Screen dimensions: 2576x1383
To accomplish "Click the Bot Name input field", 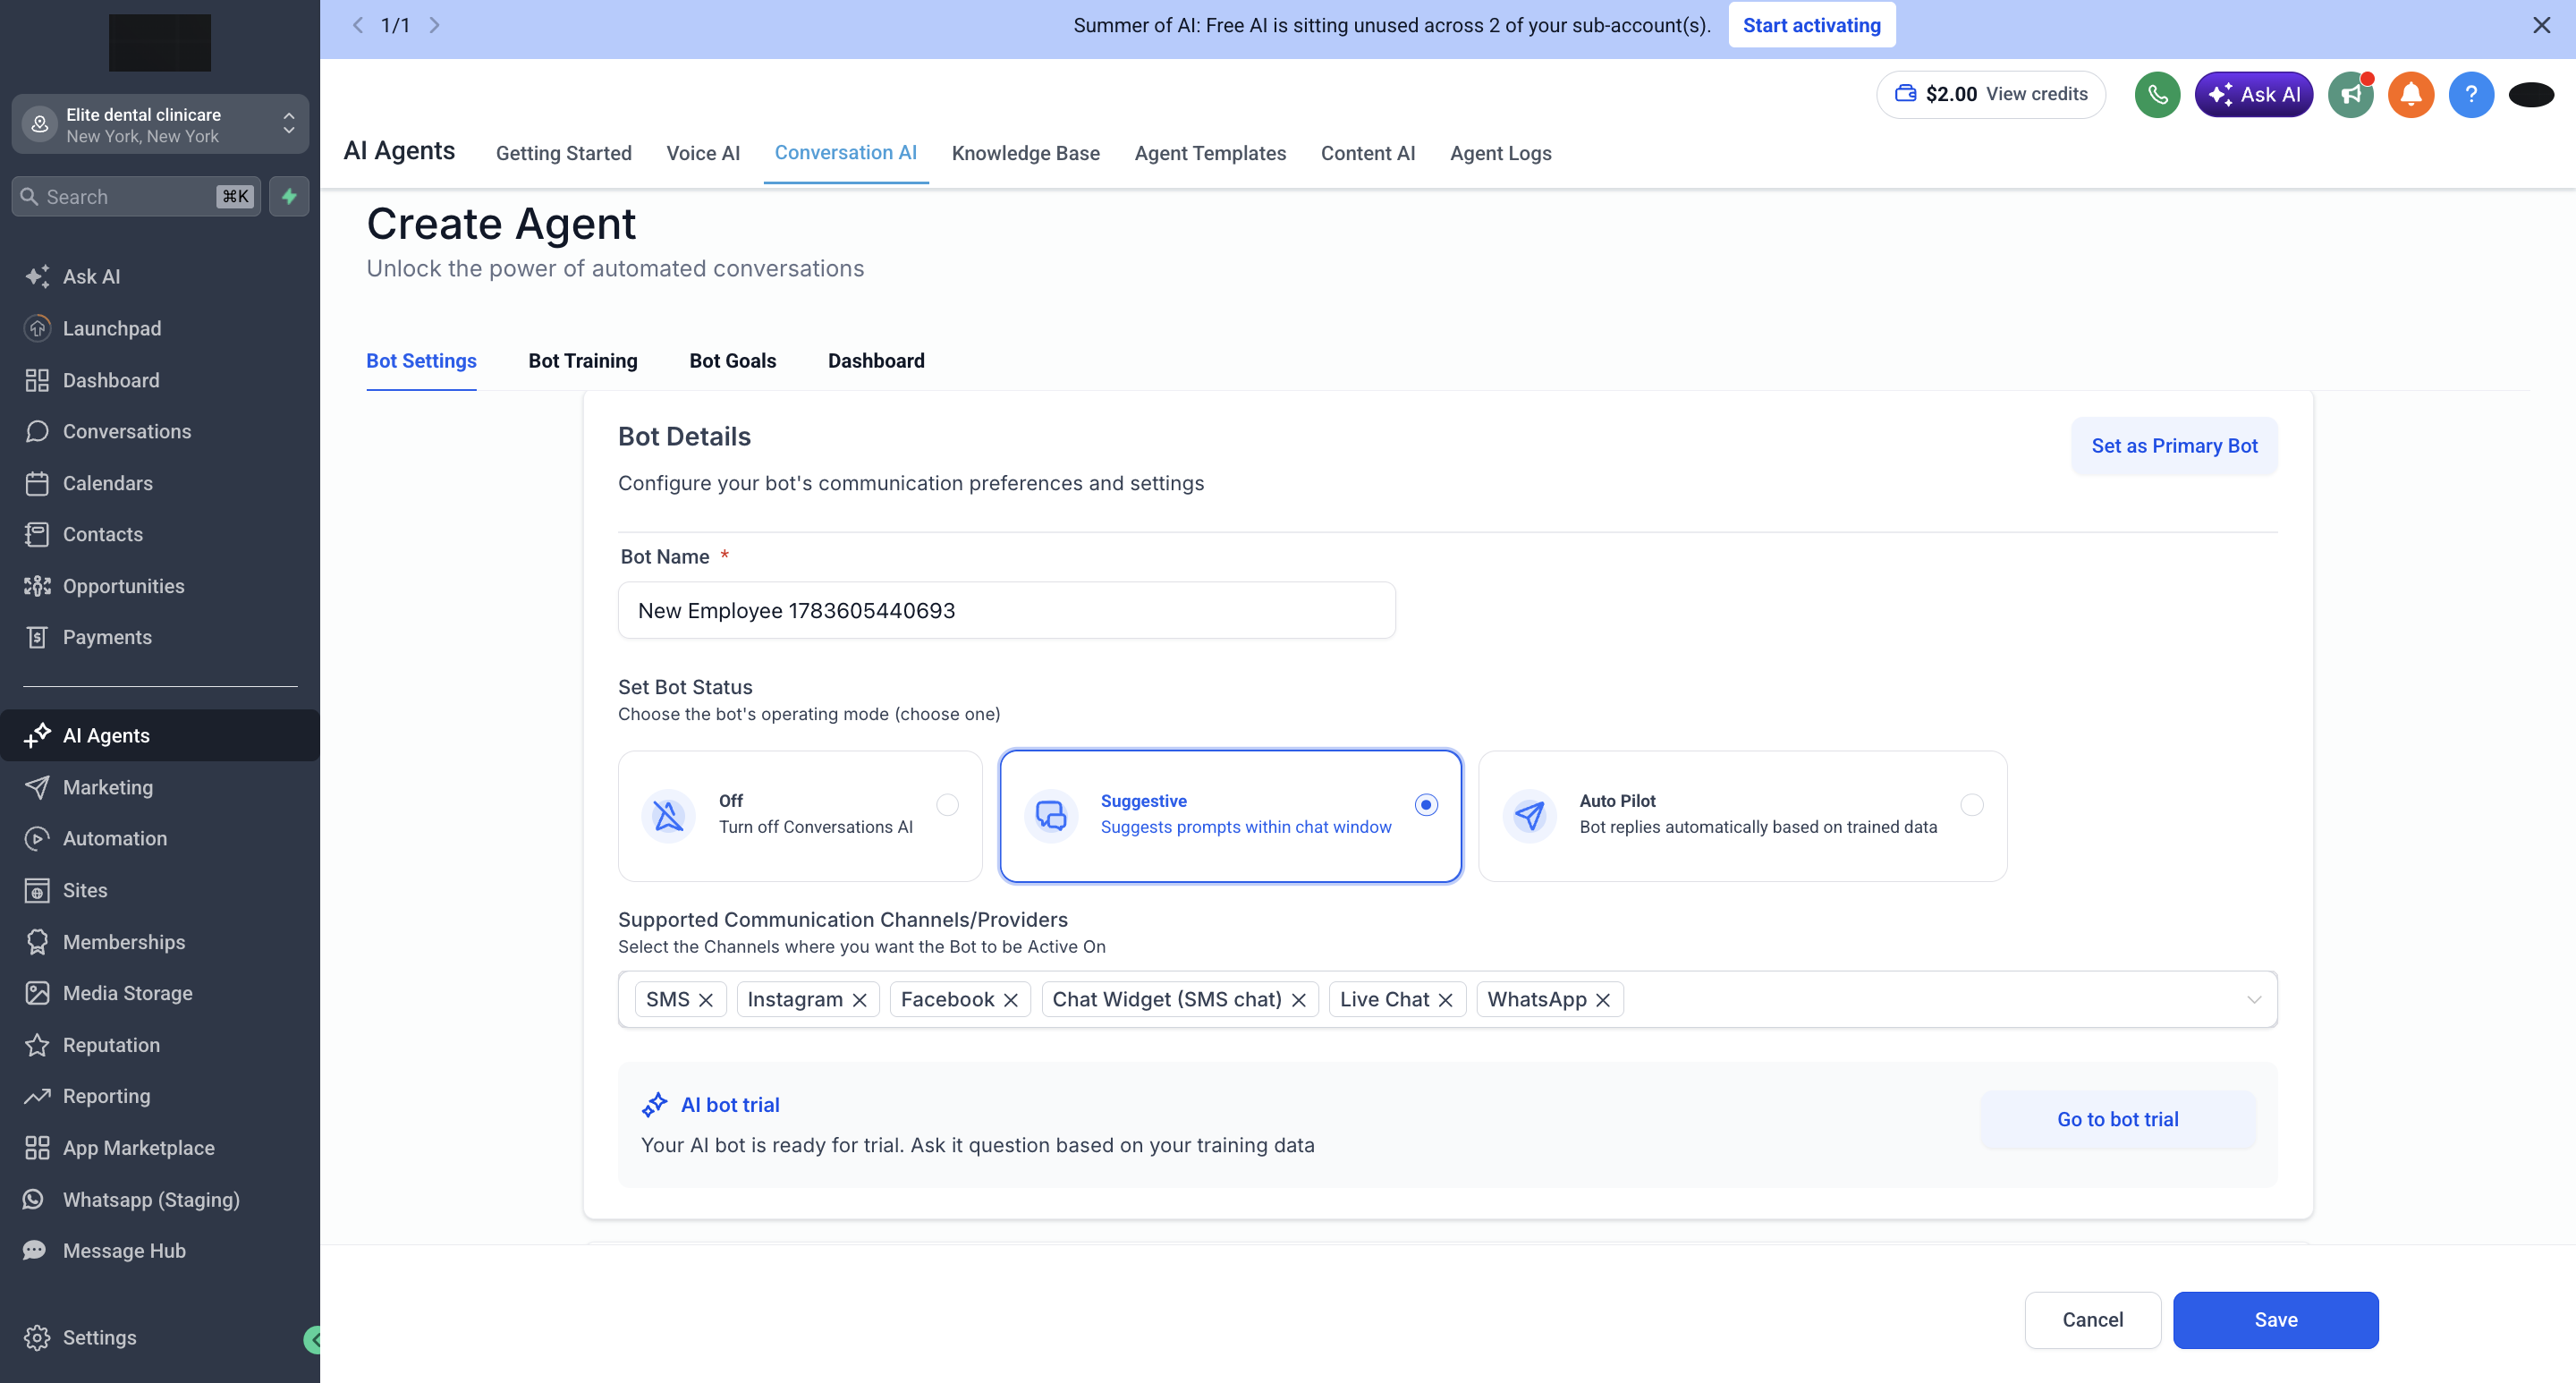I will click(1006, 611).
